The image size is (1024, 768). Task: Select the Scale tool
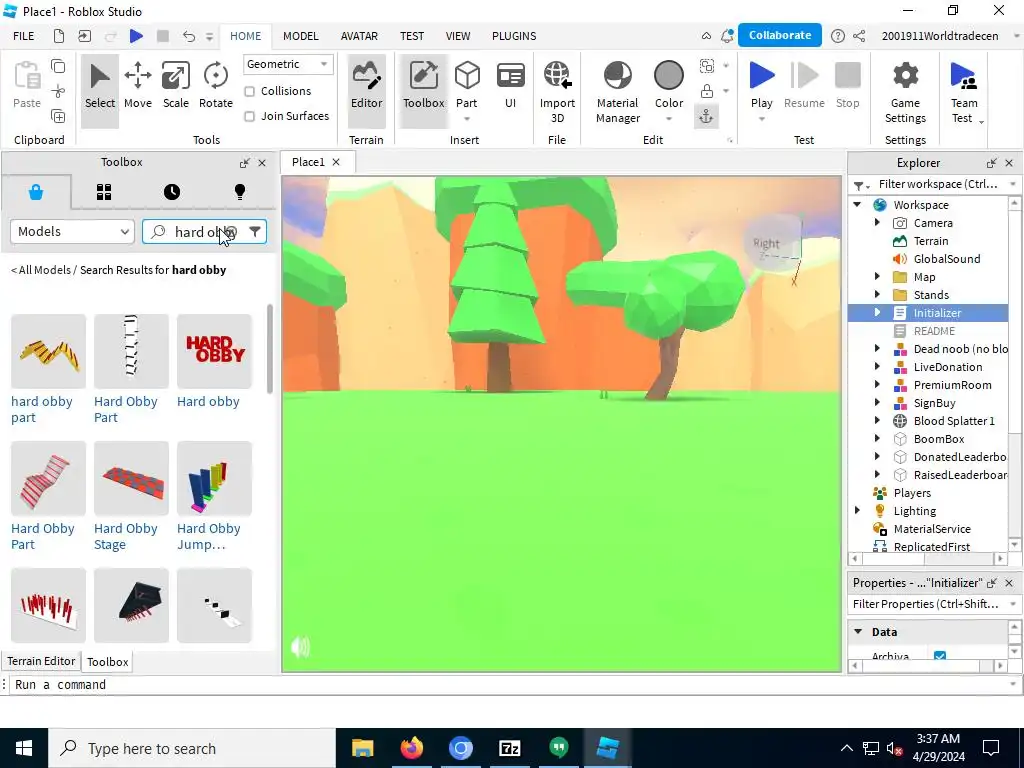tap(176, 86)
